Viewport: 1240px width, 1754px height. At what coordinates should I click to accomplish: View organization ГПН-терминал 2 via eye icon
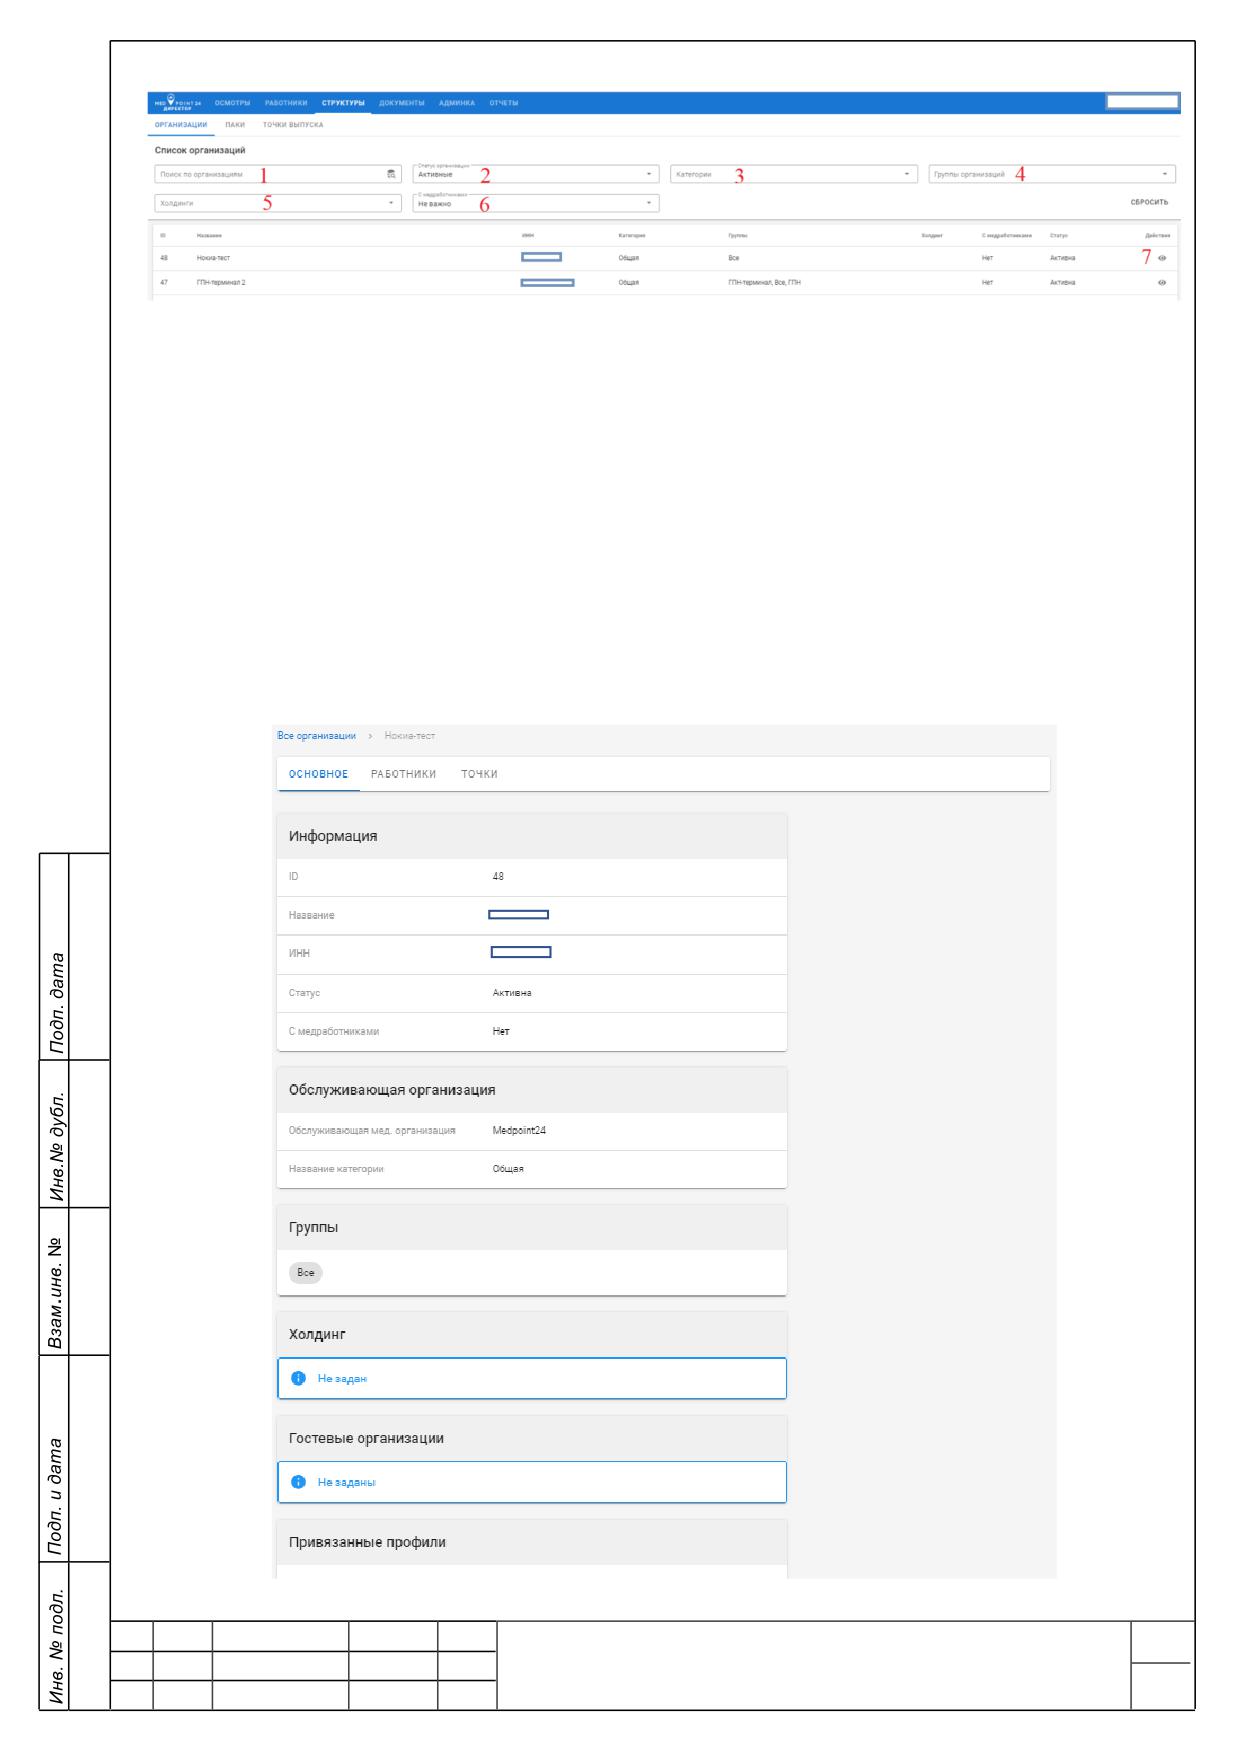tap(1162, 283)
